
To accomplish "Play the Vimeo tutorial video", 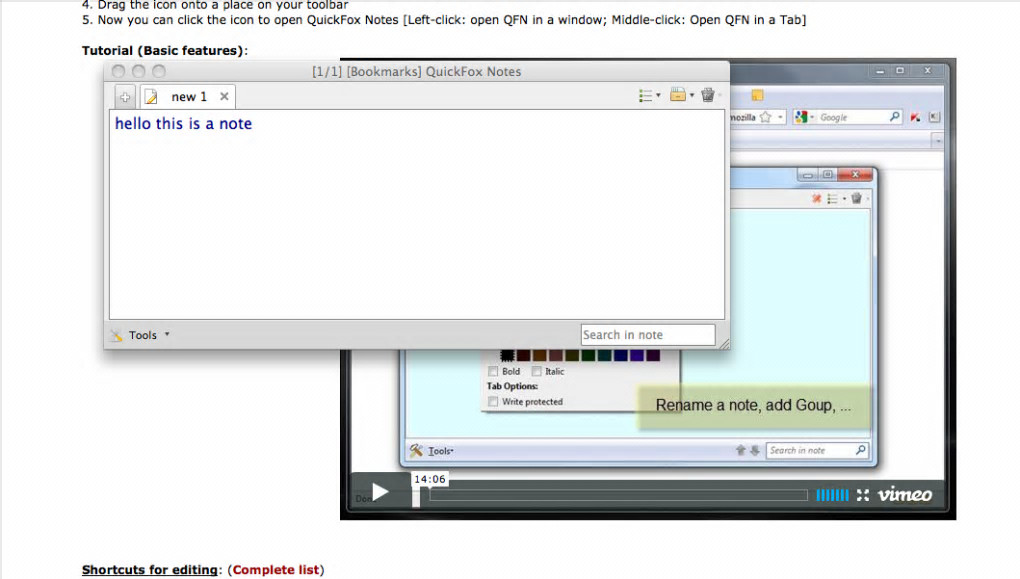I will pos(380,492).
